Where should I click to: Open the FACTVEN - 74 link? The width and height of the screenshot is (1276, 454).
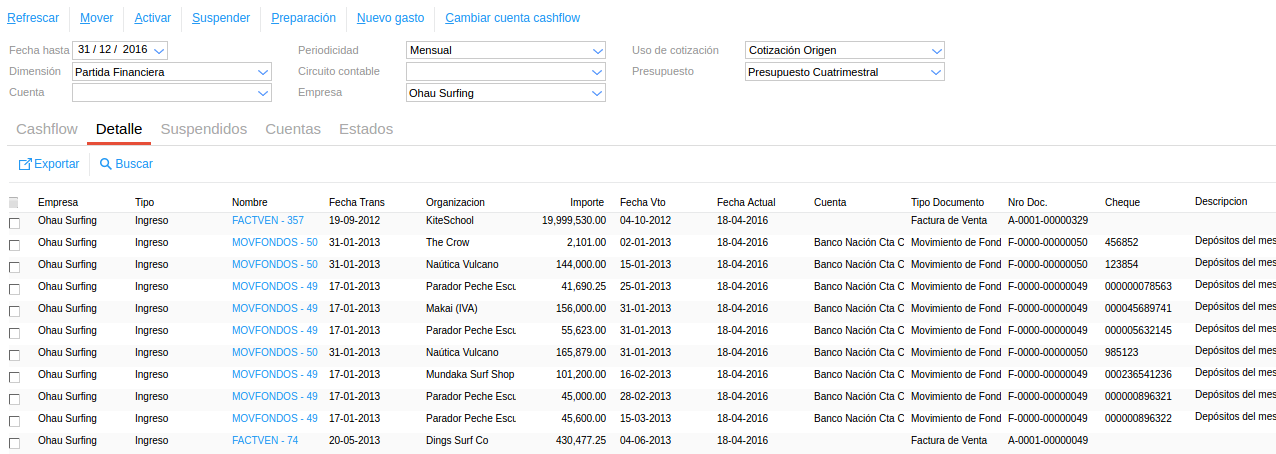[x=265, y=440]
